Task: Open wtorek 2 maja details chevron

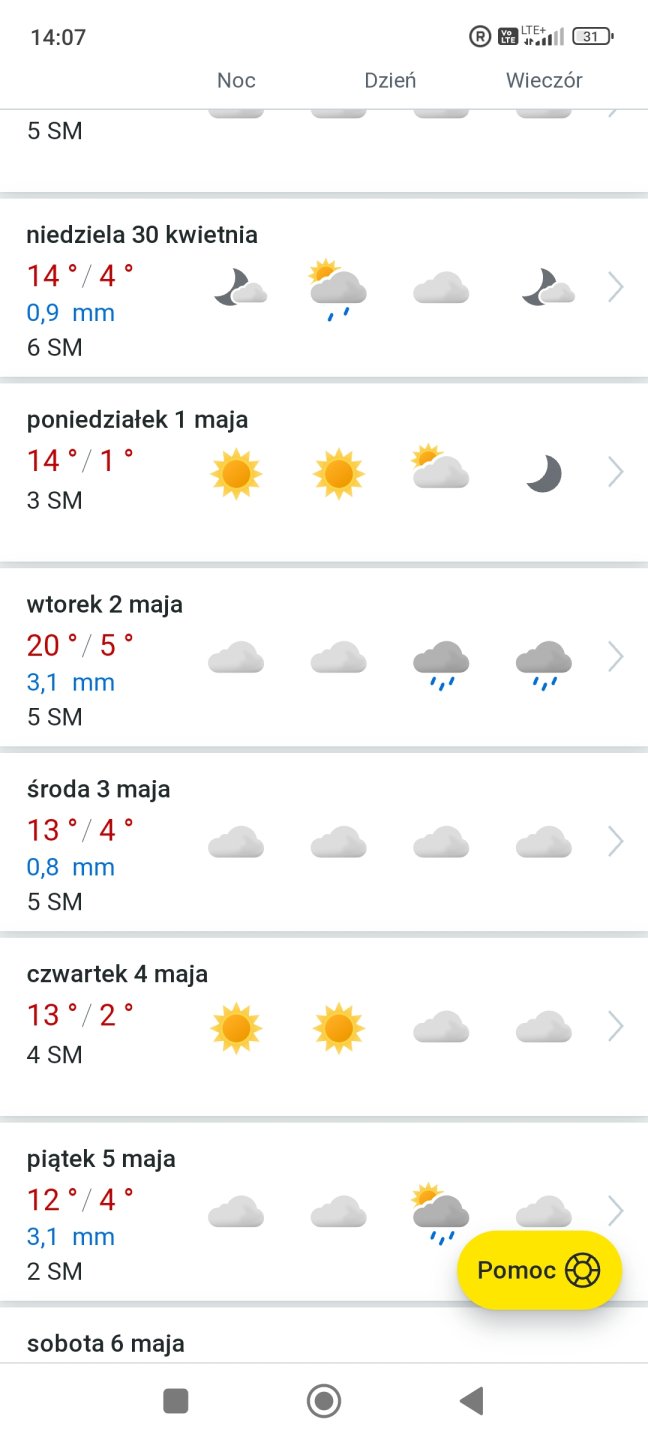Action: click(616, 657)
